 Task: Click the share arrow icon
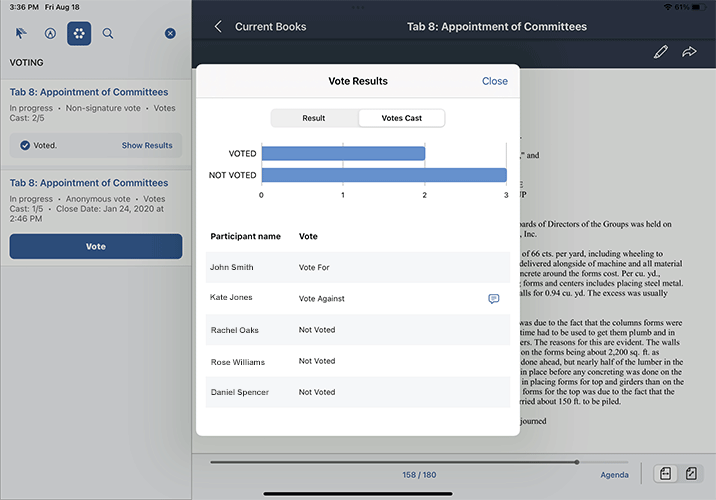point(689,52)
